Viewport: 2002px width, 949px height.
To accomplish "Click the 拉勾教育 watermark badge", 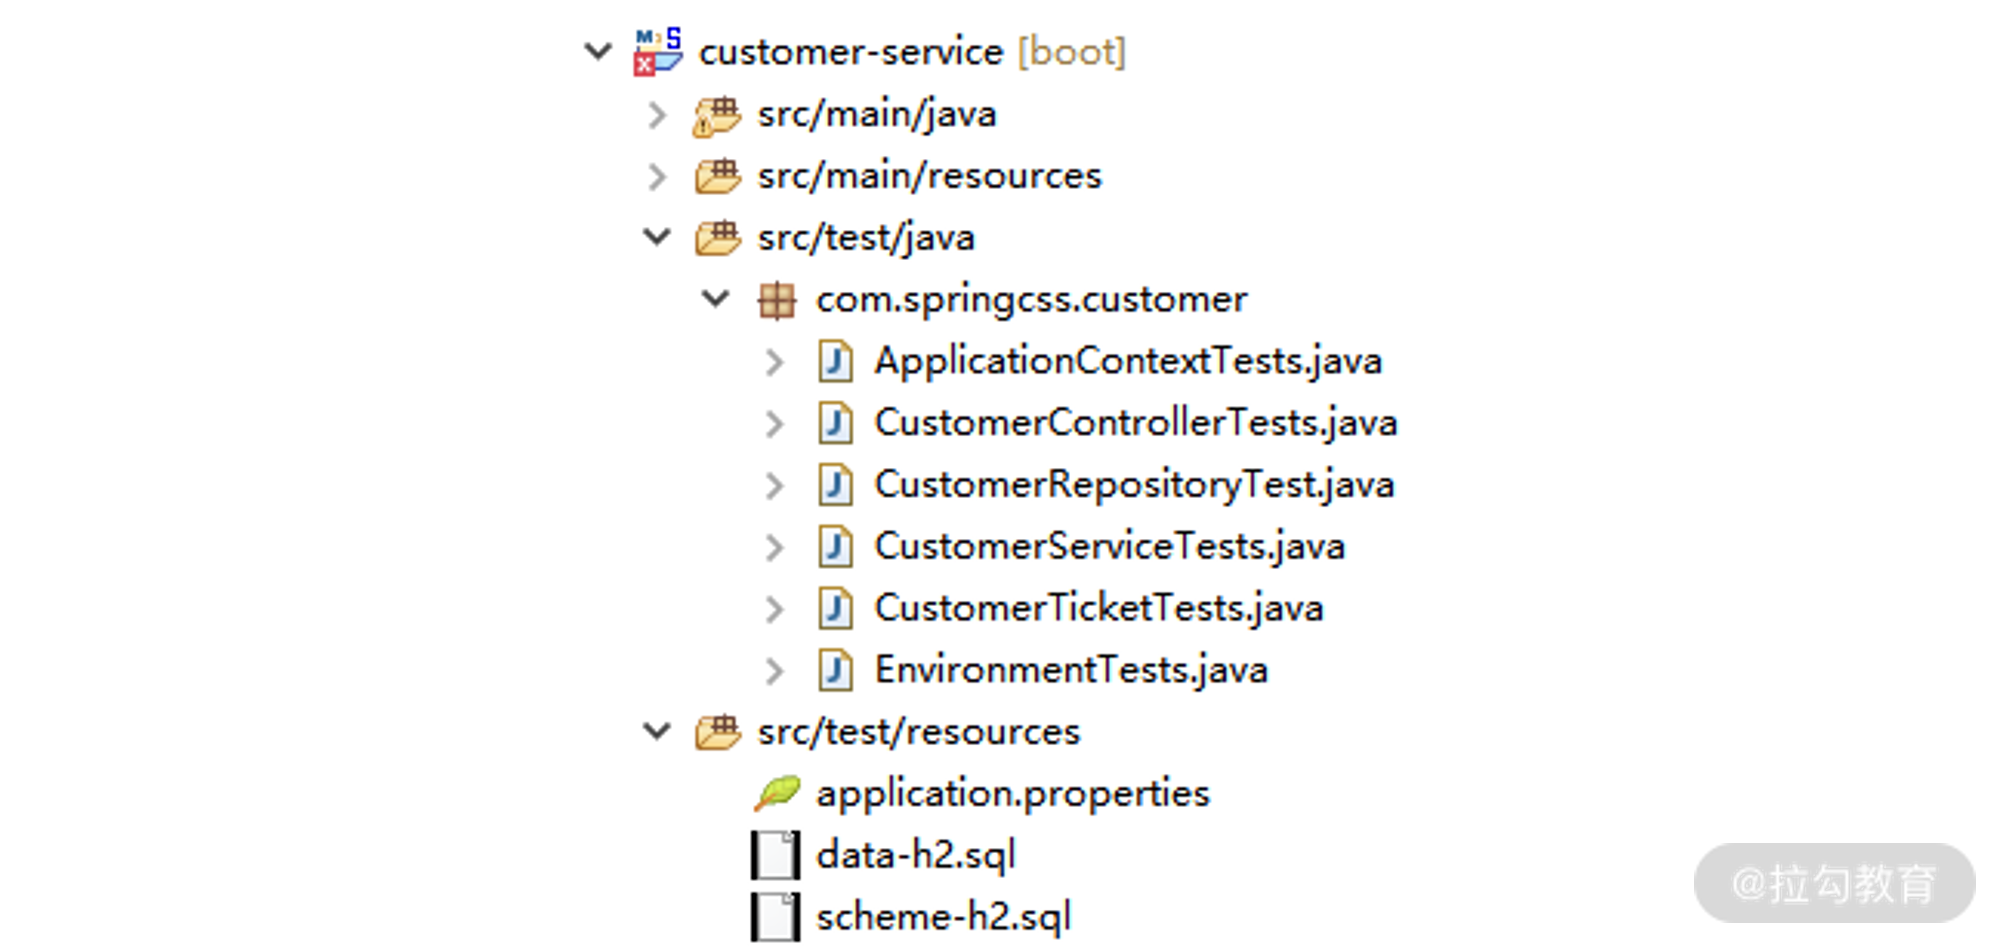I will pos(1834,883).
